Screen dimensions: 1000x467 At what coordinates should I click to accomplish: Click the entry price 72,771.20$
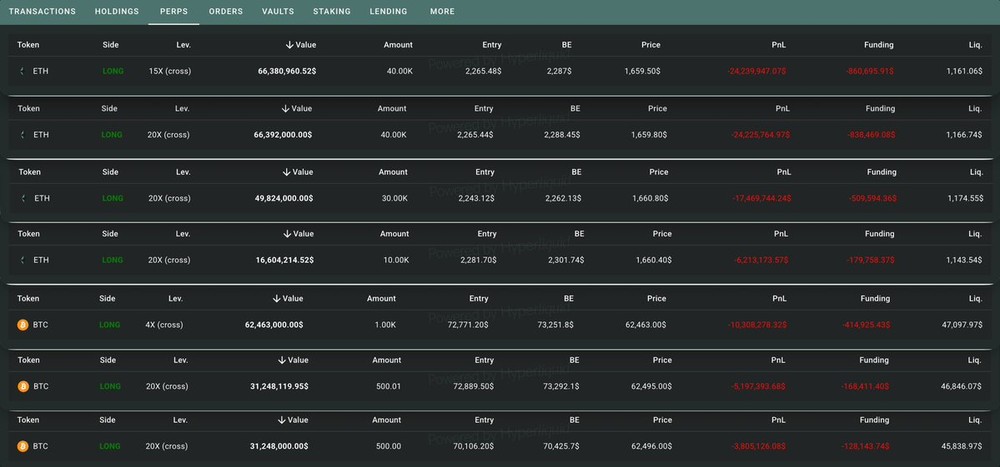469,325
